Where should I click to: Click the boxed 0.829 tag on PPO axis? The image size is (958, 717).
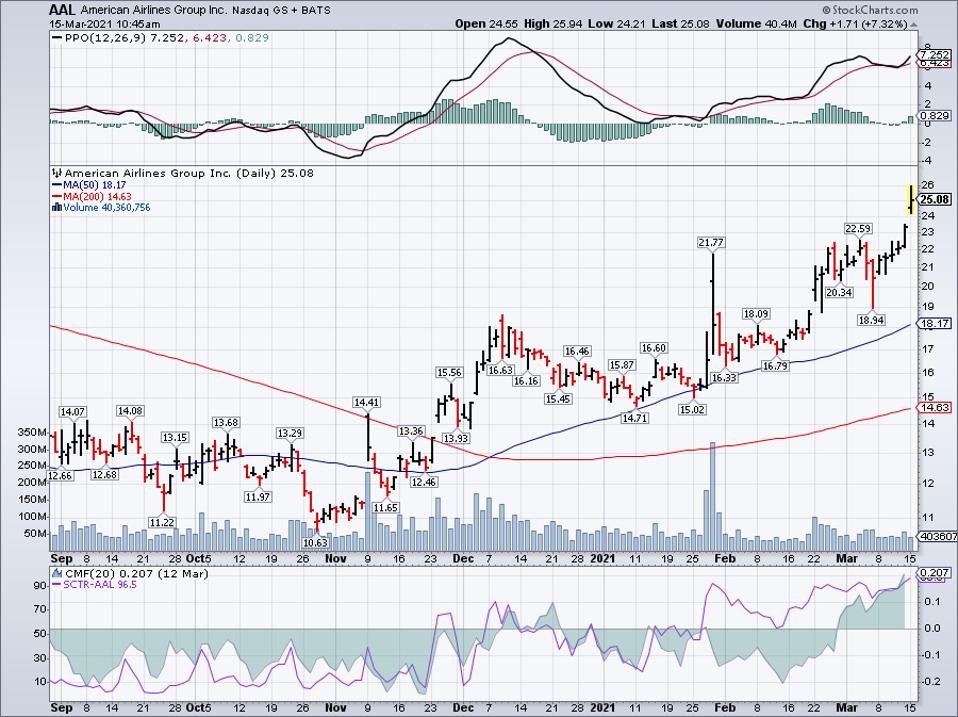[x=935, y=115]
